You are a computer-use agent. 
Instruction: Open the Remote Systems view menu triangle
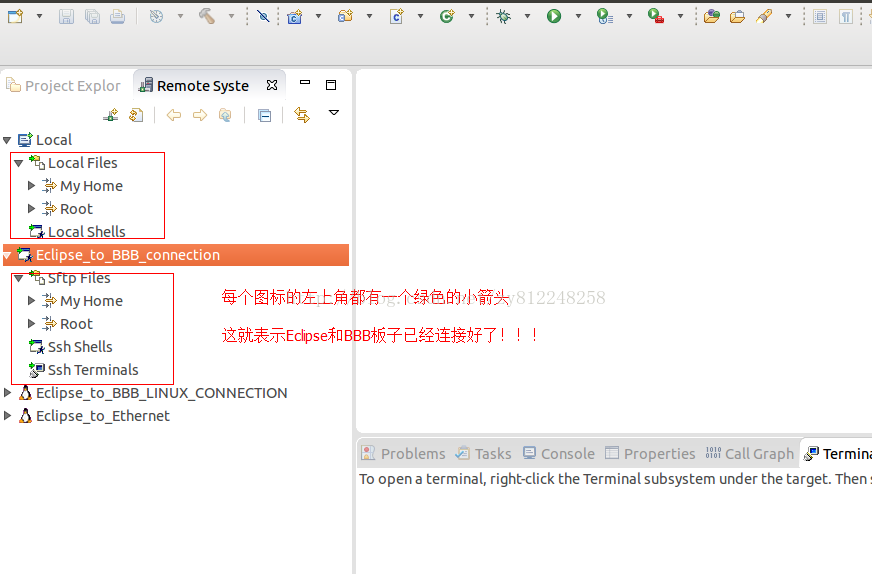(x=334, y=113)
